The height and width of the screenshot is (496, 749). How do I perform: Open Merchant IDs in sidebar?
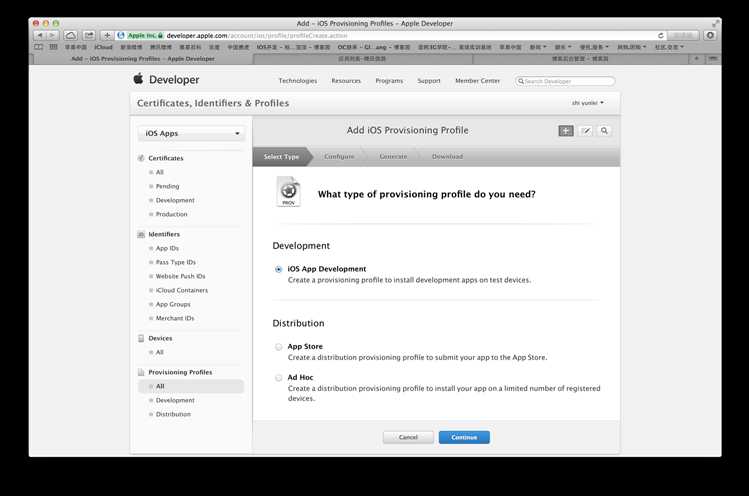pos(175,318)
